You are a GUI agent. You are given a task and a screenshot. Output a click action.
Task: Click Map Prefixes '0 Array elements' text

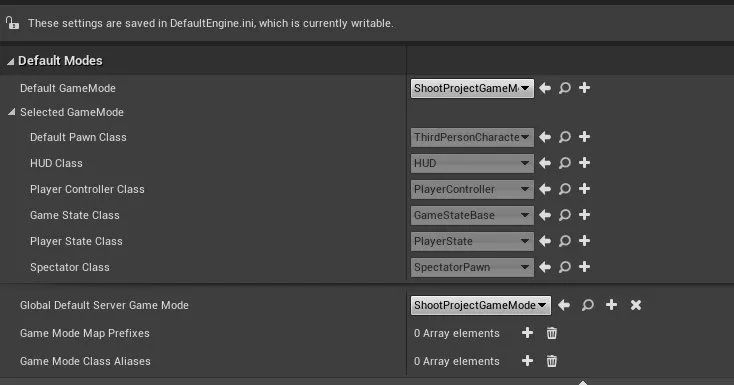tap(457, 333)
